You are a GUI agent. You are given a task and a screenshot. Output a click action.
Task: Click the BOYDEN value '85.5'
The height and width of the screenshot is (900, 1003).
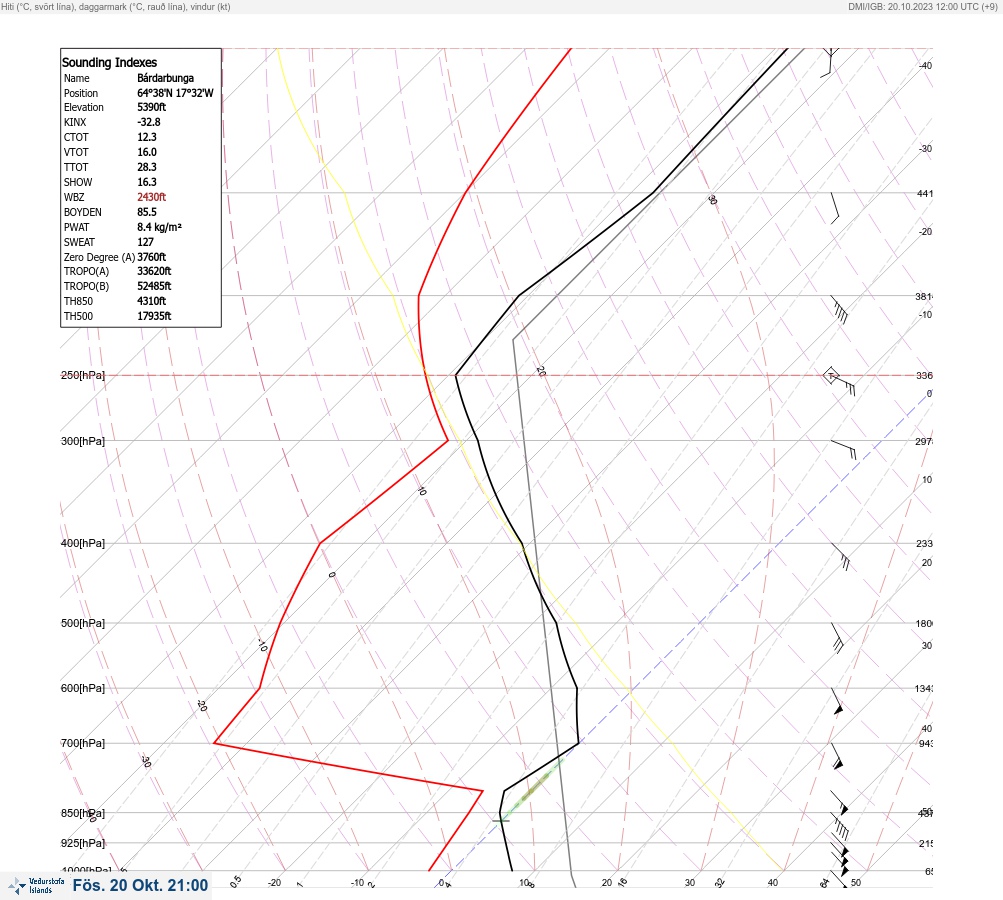pos(147,212)
